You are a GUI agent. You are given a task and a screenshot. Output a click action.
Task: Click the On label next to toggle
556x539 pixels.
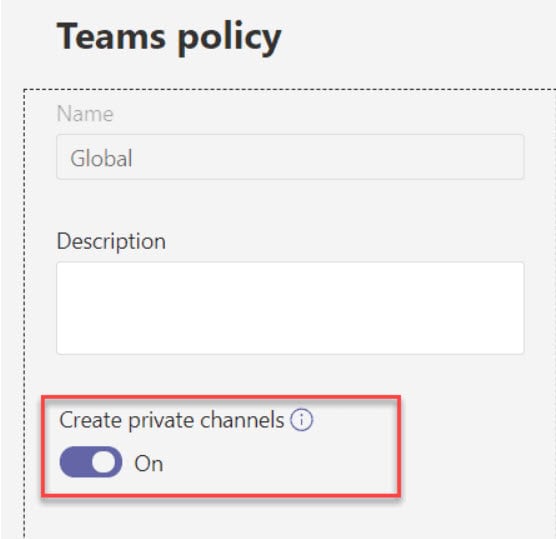149,463
